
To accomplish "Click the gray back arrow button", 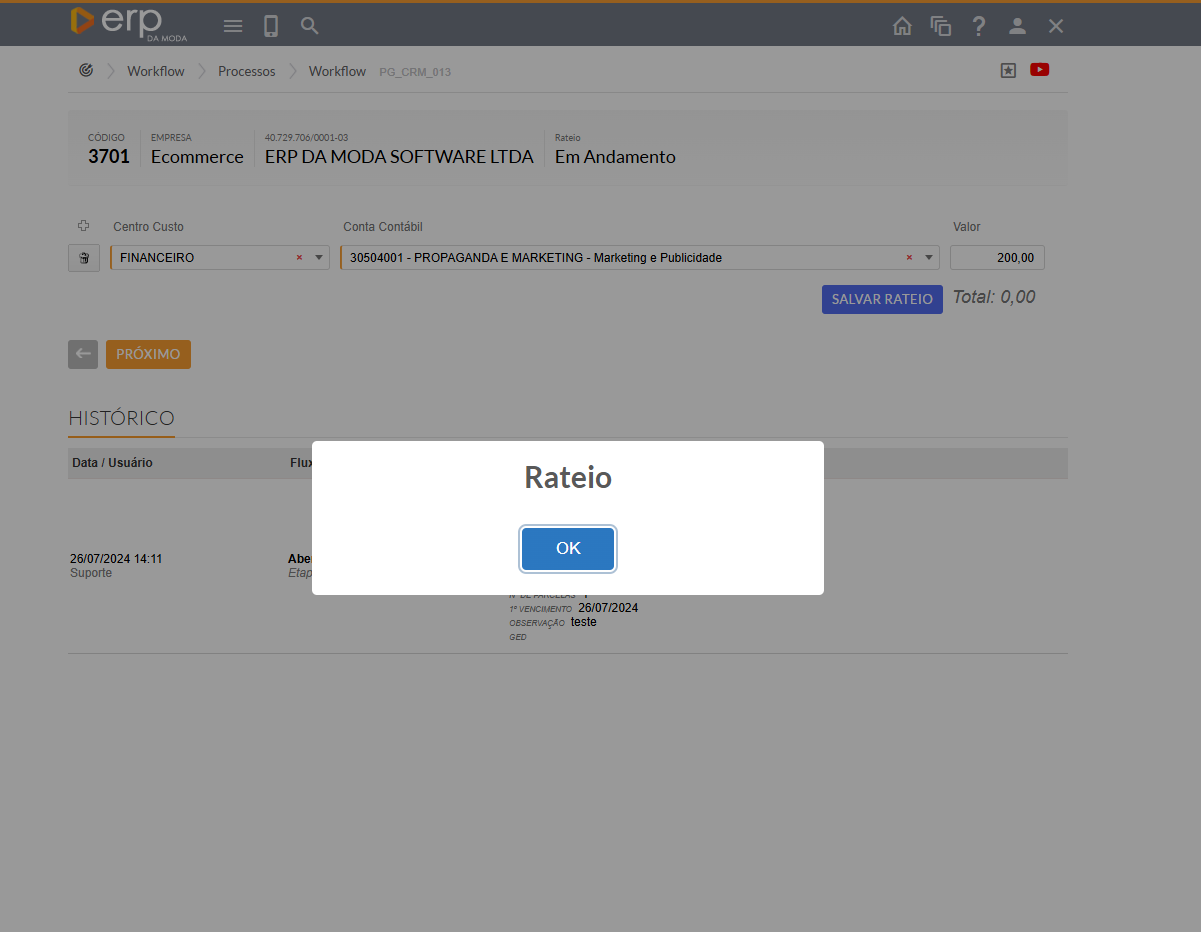I will coord(83,354).
